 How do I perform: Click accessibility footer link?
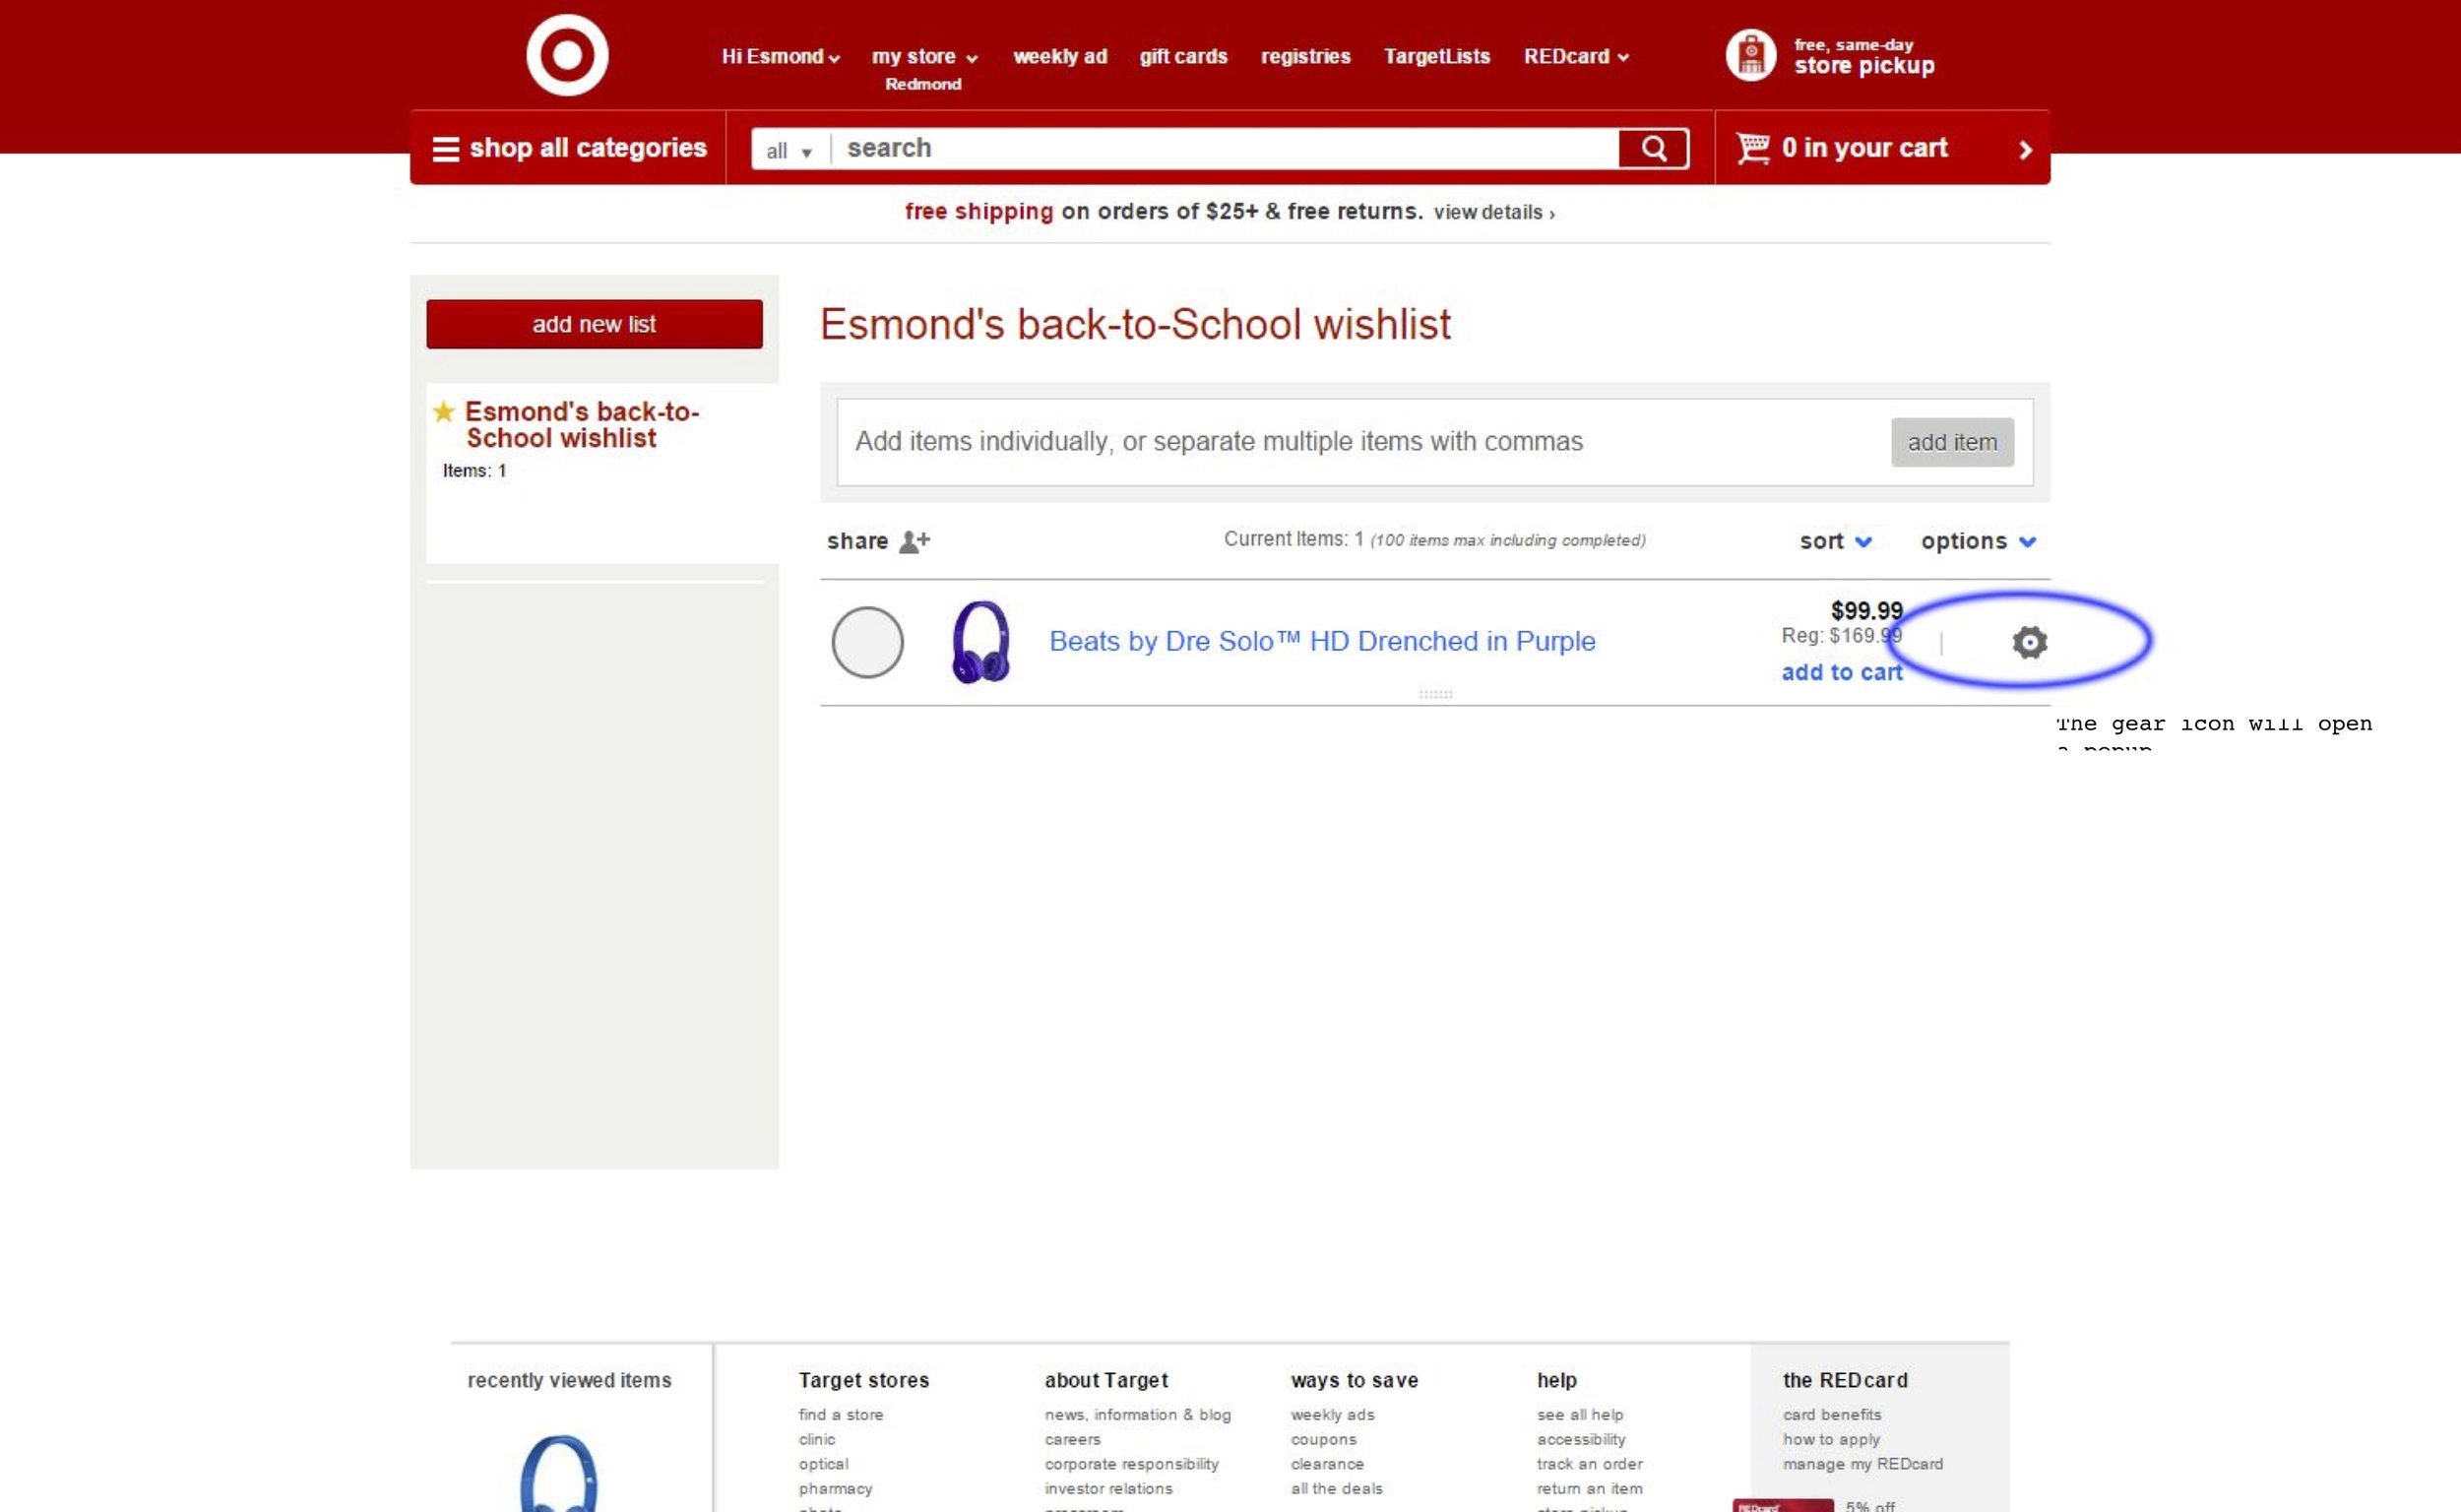pyautogui.click(x=1580, y=1439)
